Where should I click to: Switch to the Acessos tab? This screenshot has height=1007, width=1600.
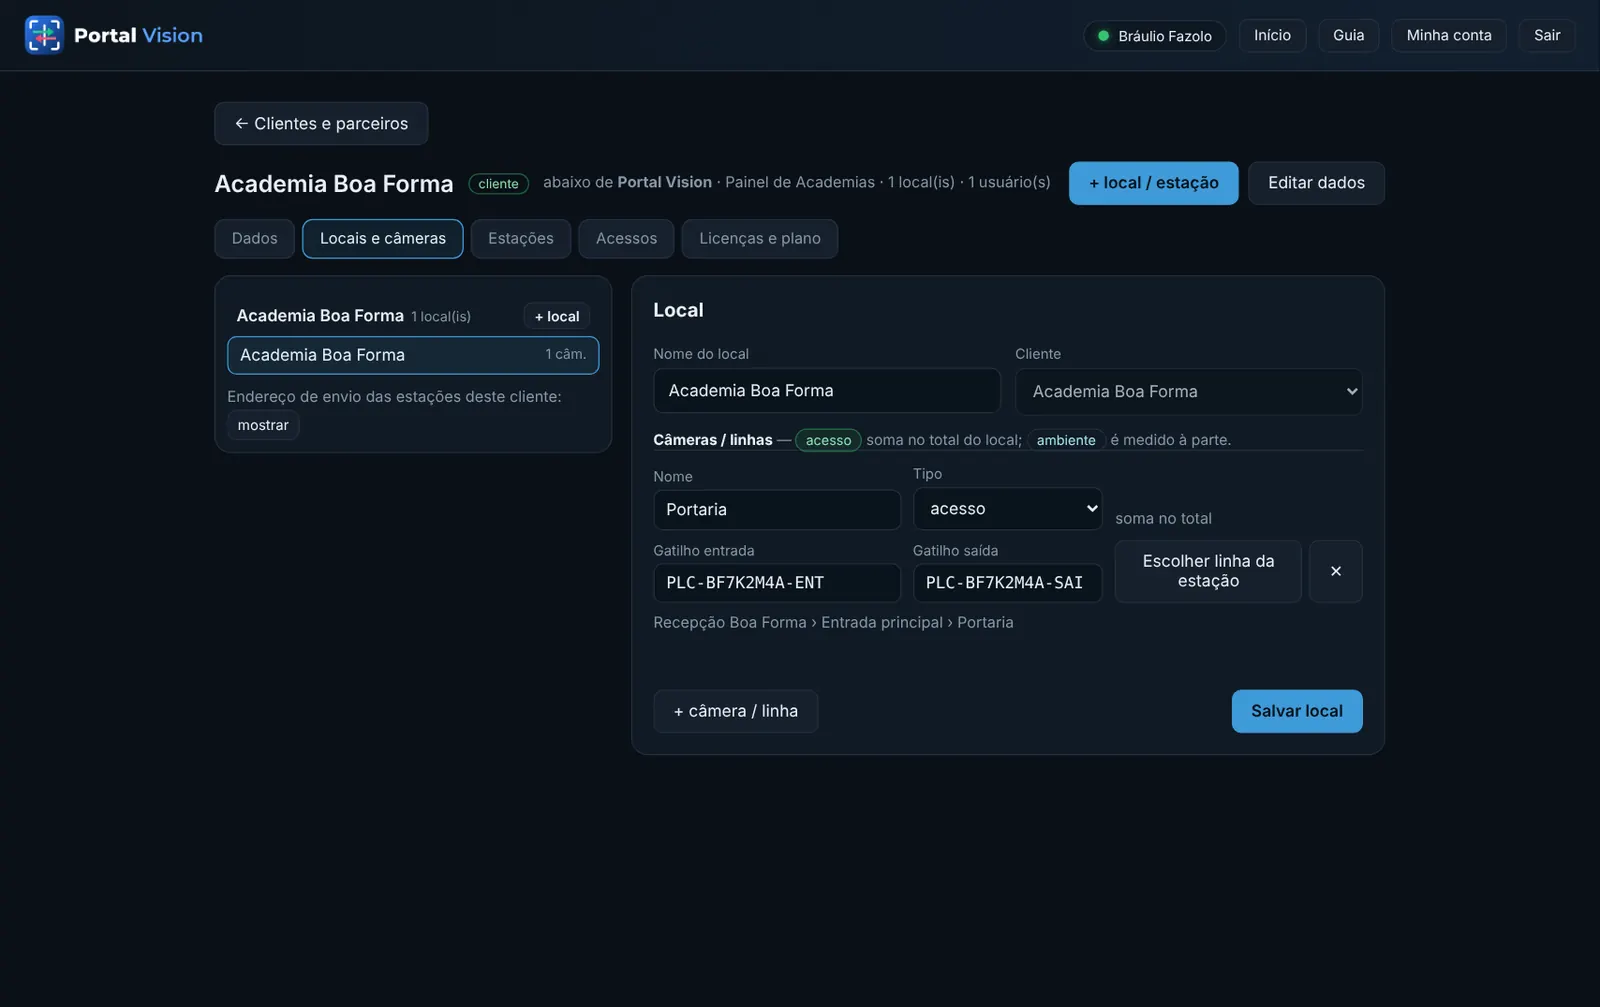click(626, 238)
